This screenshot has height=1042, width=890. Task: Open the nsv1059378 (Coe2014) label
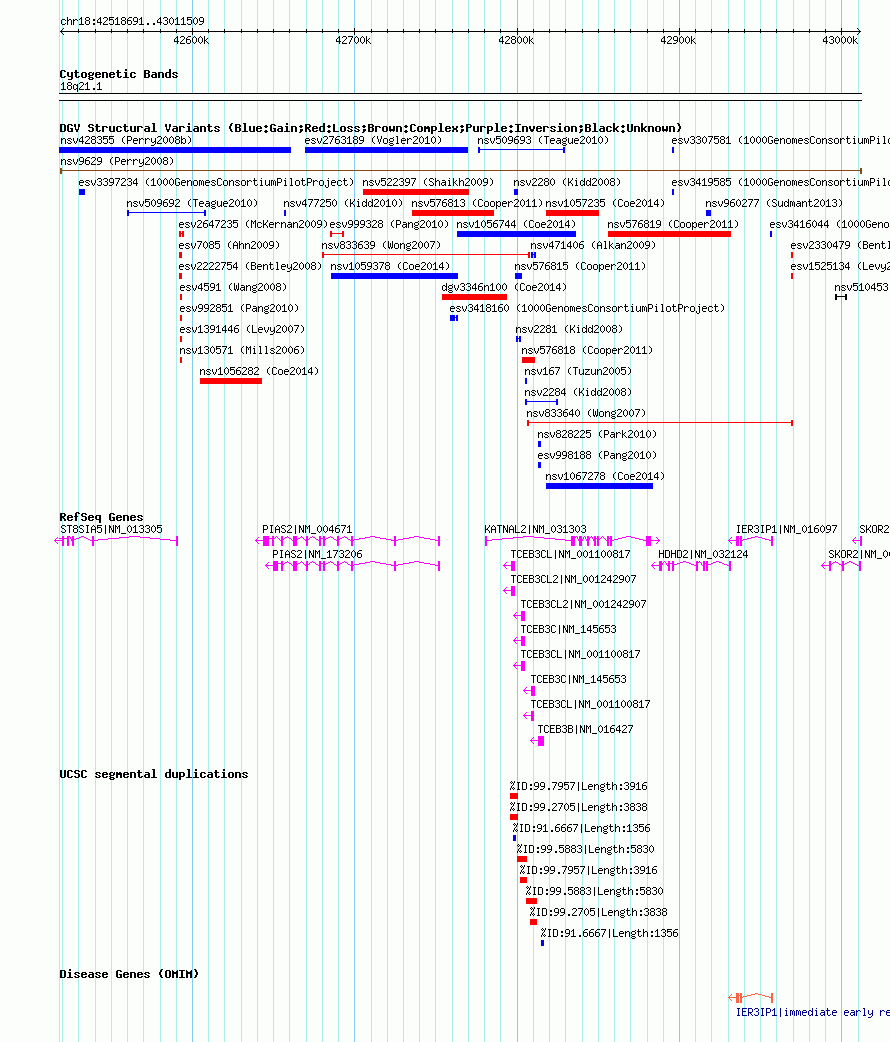390,266
